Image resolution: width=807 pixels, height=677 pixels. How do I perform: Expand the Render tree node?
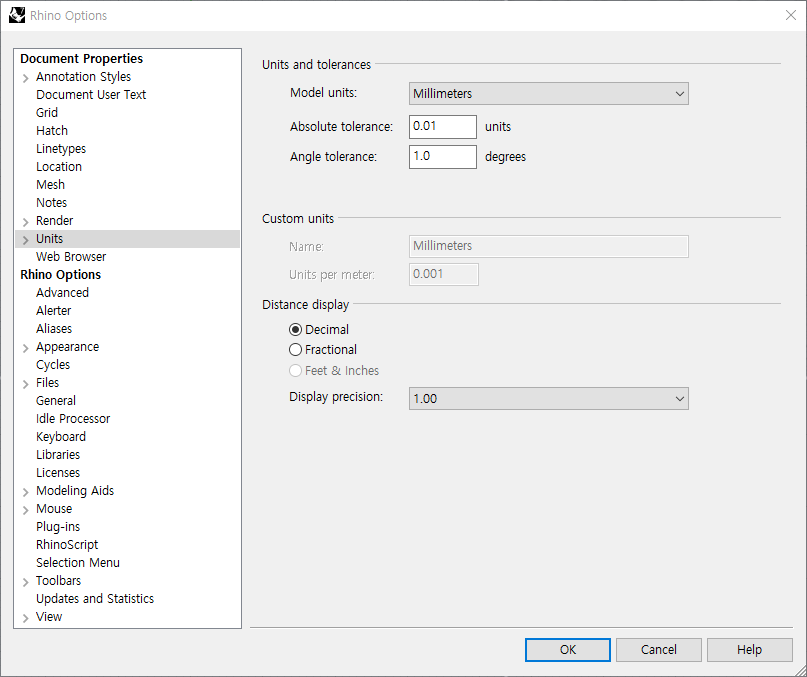[25, 222]
